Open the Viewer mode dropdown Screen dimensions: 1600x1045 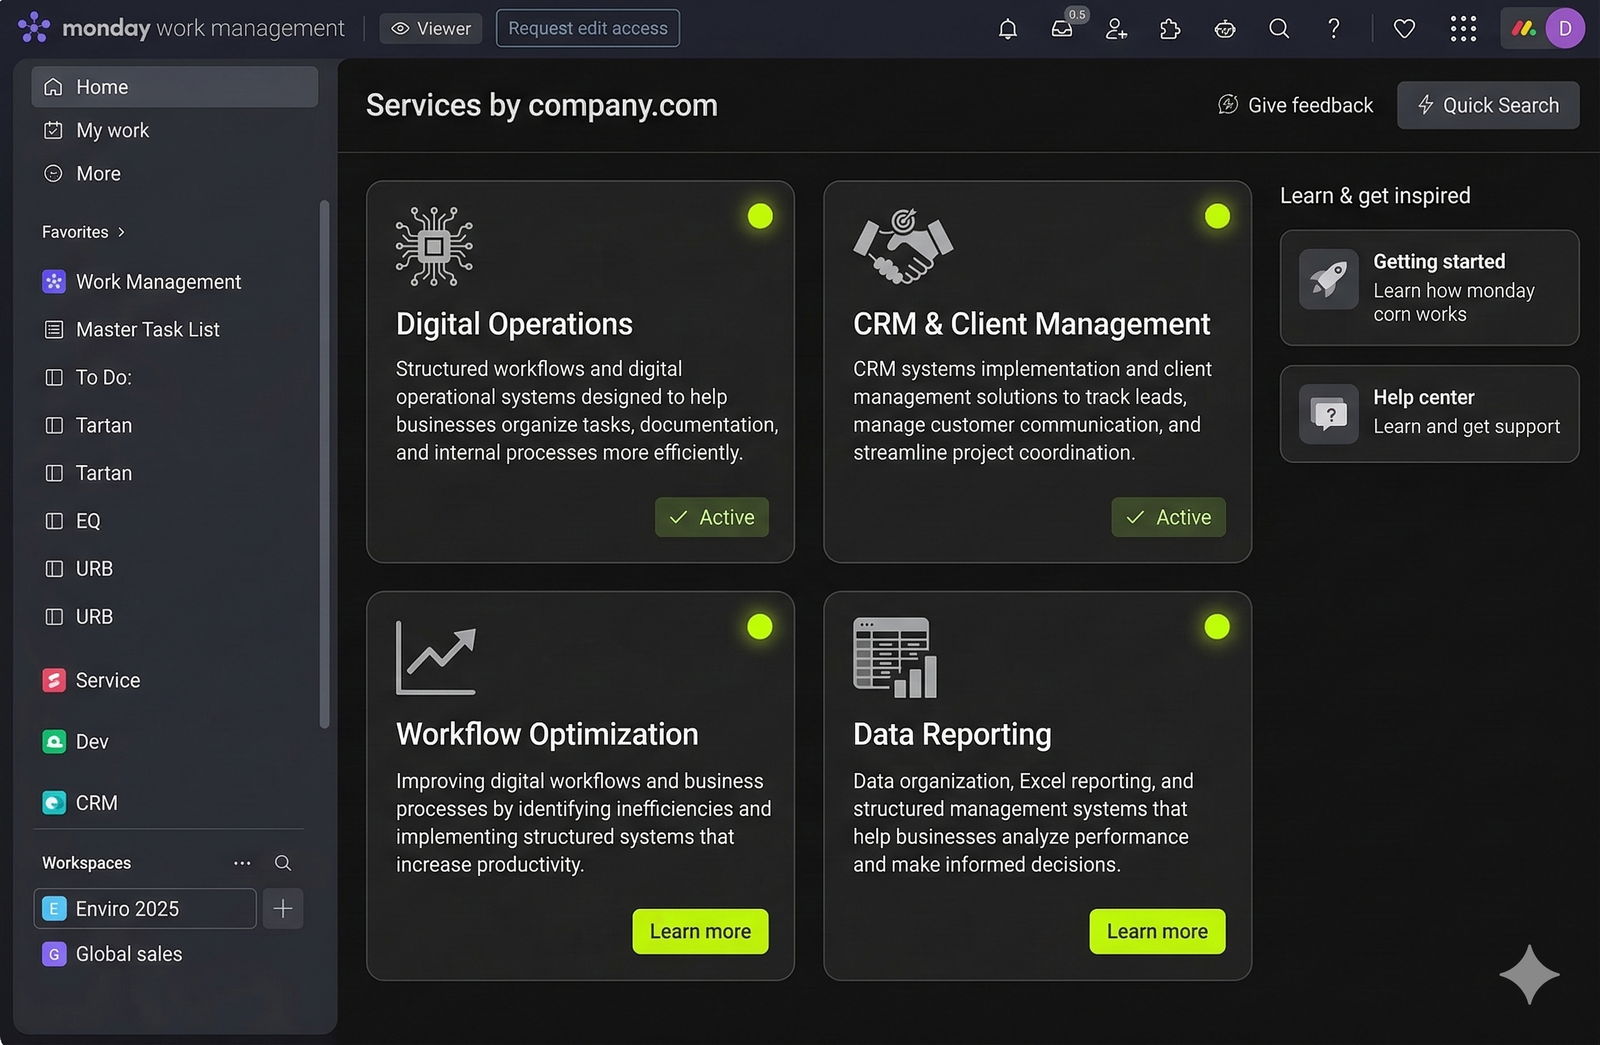[430, 28]
